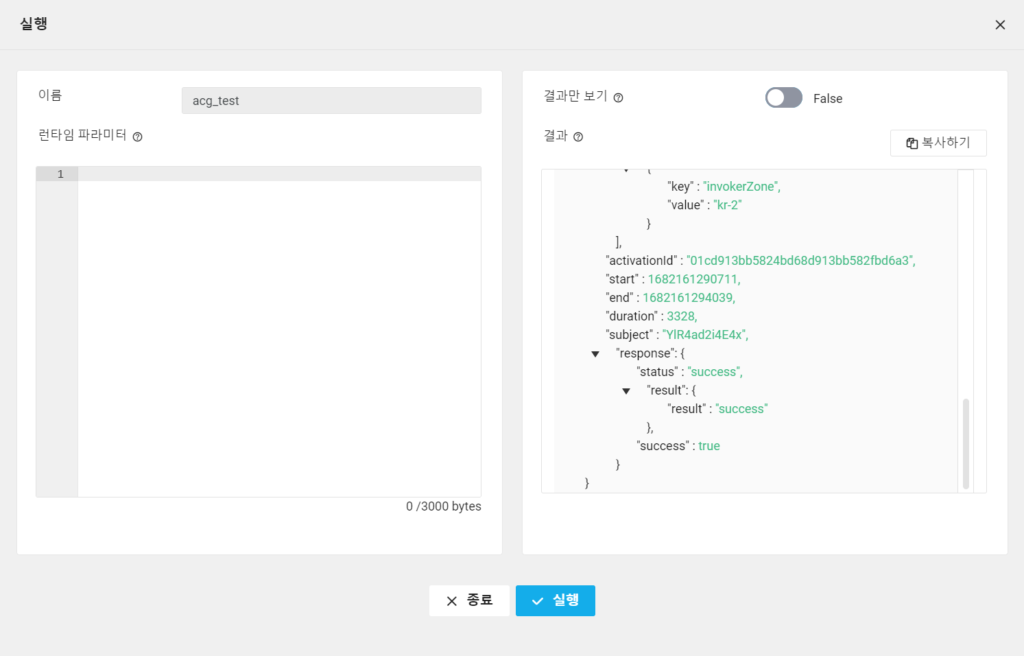
Task: Toggle the 결과만 보기 switch
Action: (783, 98)
